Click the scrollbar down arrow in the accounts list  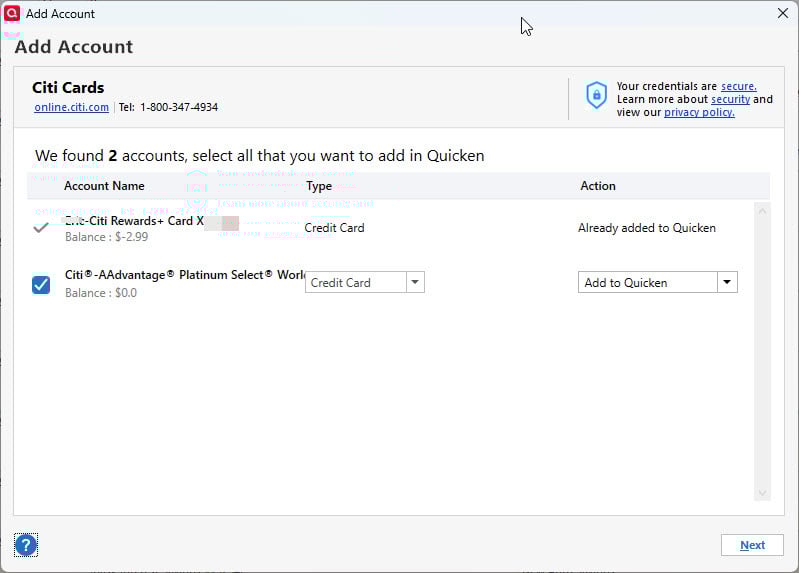(762, 493)
